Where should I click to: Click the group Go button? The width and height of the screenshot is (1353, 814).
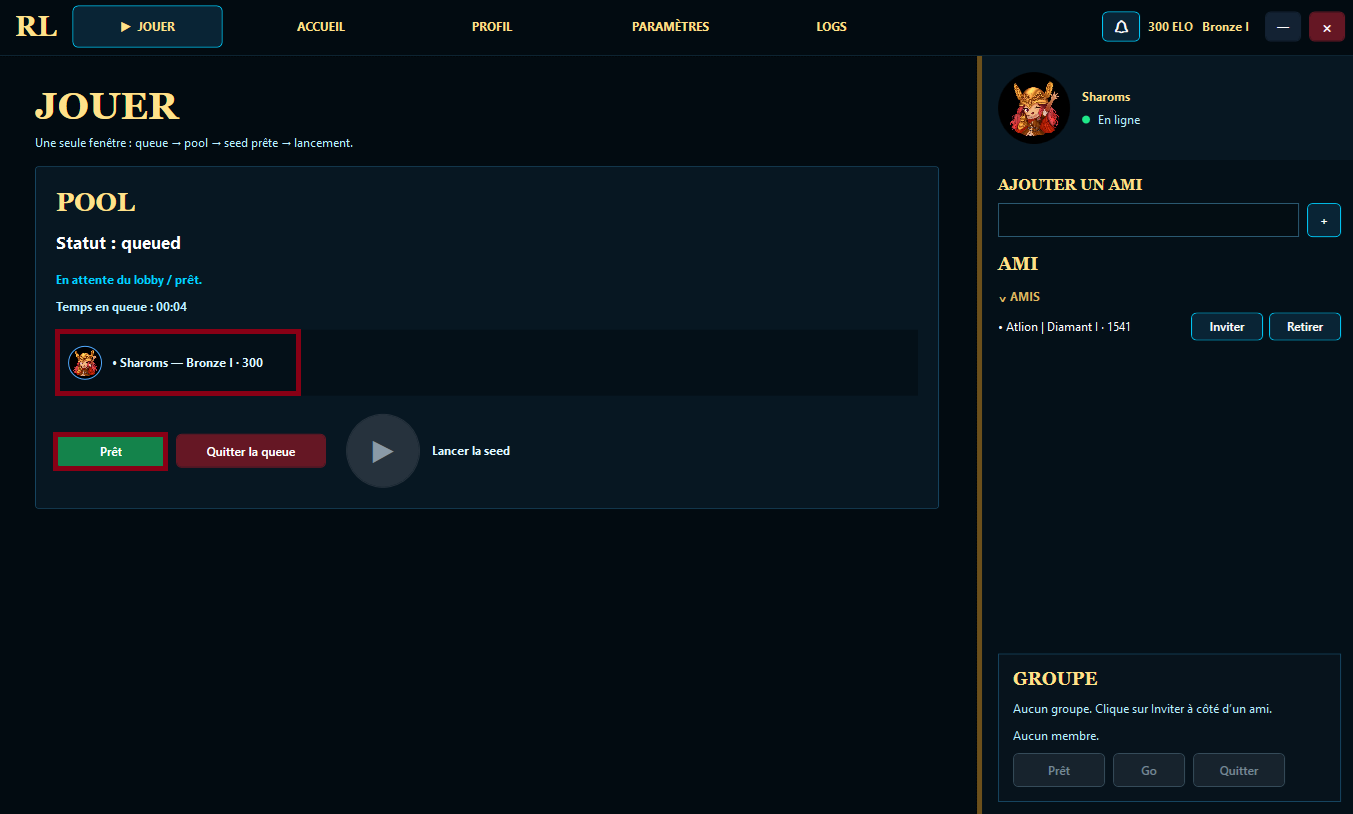coord(1149,770)
